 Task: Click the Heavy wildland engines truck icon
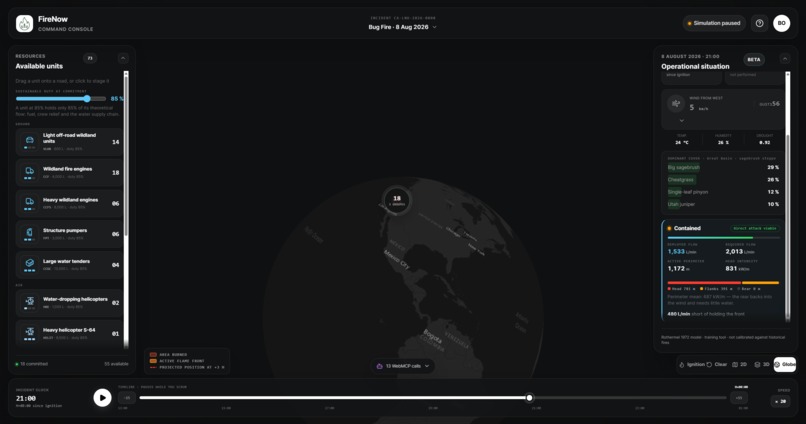(30, 203)
